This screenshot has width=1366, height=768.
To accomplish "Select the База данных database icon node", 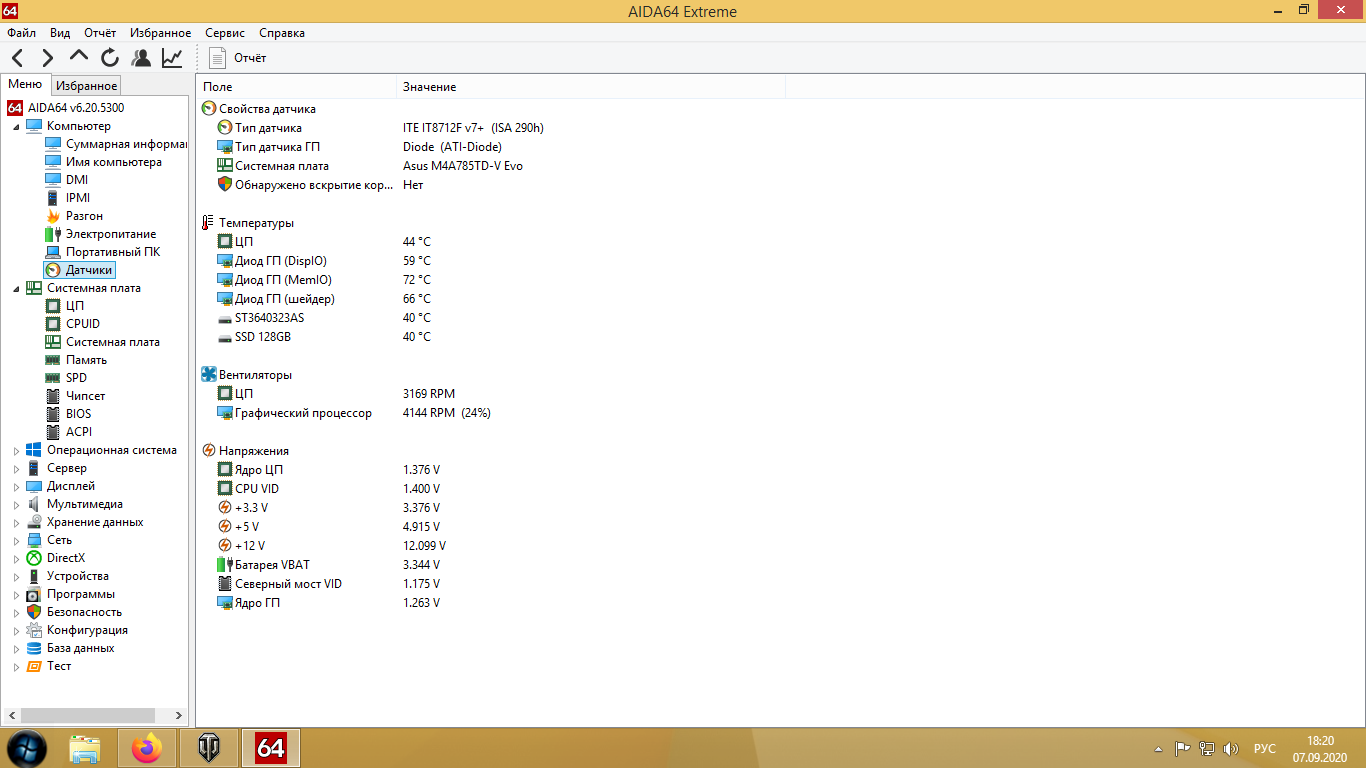I will pos(34,648).
